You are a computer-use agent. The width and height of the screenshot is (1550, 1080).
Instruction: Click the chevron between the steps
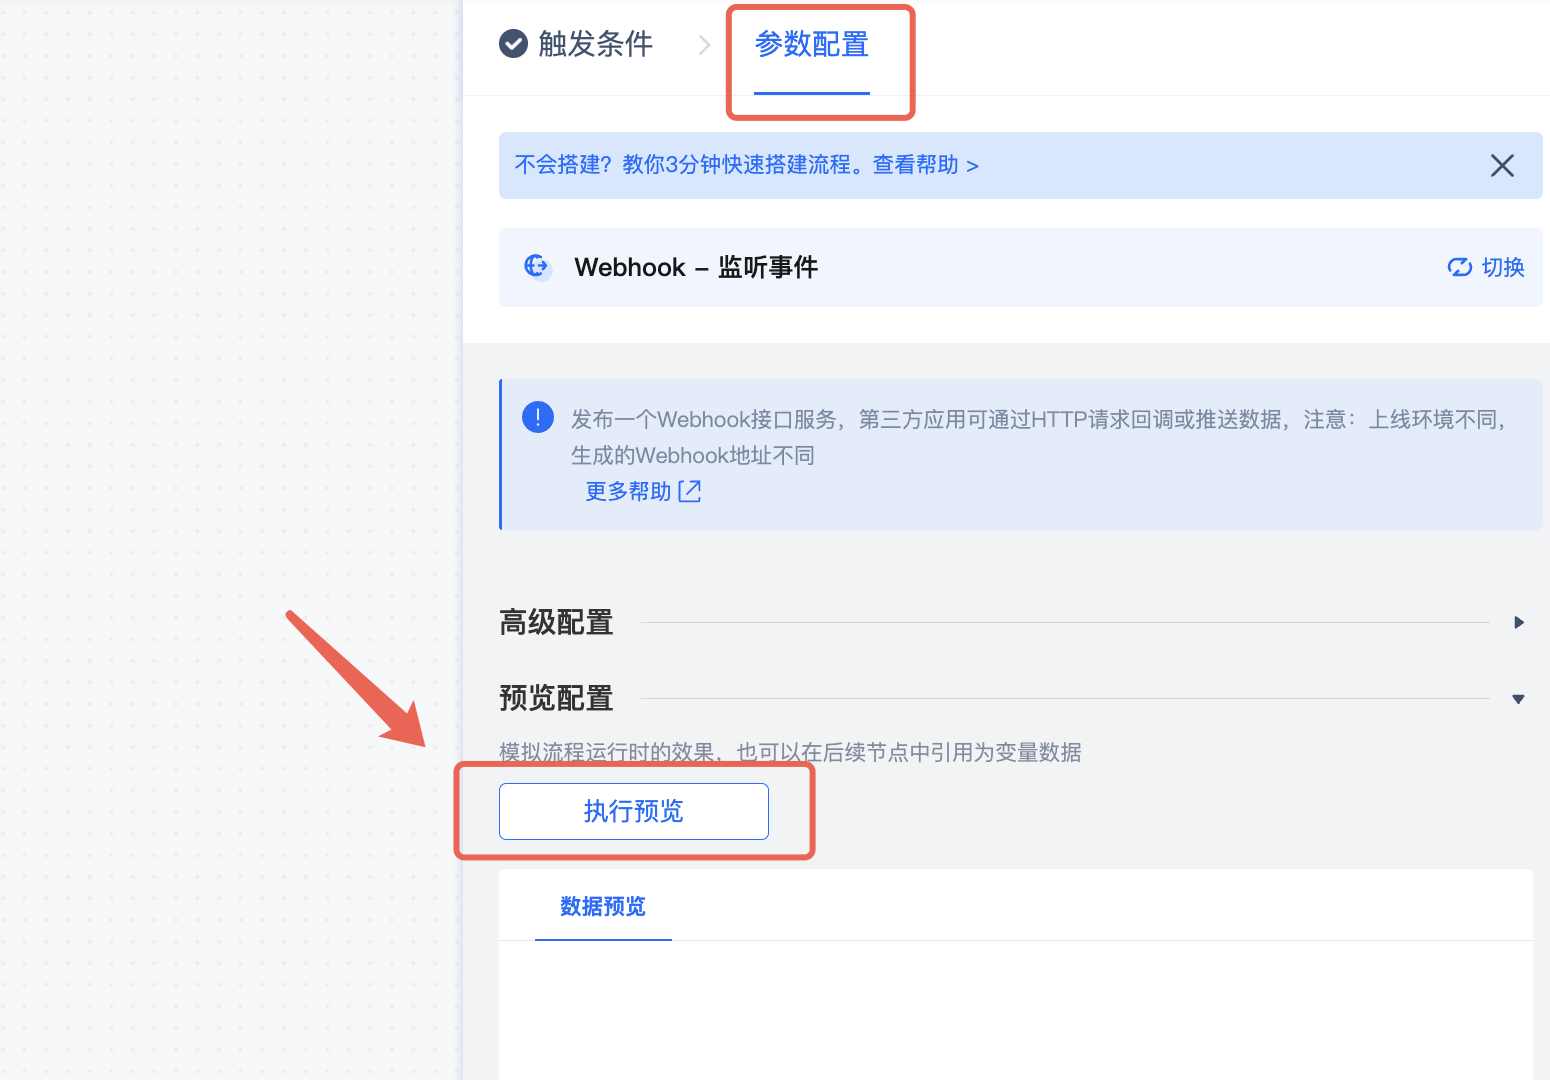(704, 45)
